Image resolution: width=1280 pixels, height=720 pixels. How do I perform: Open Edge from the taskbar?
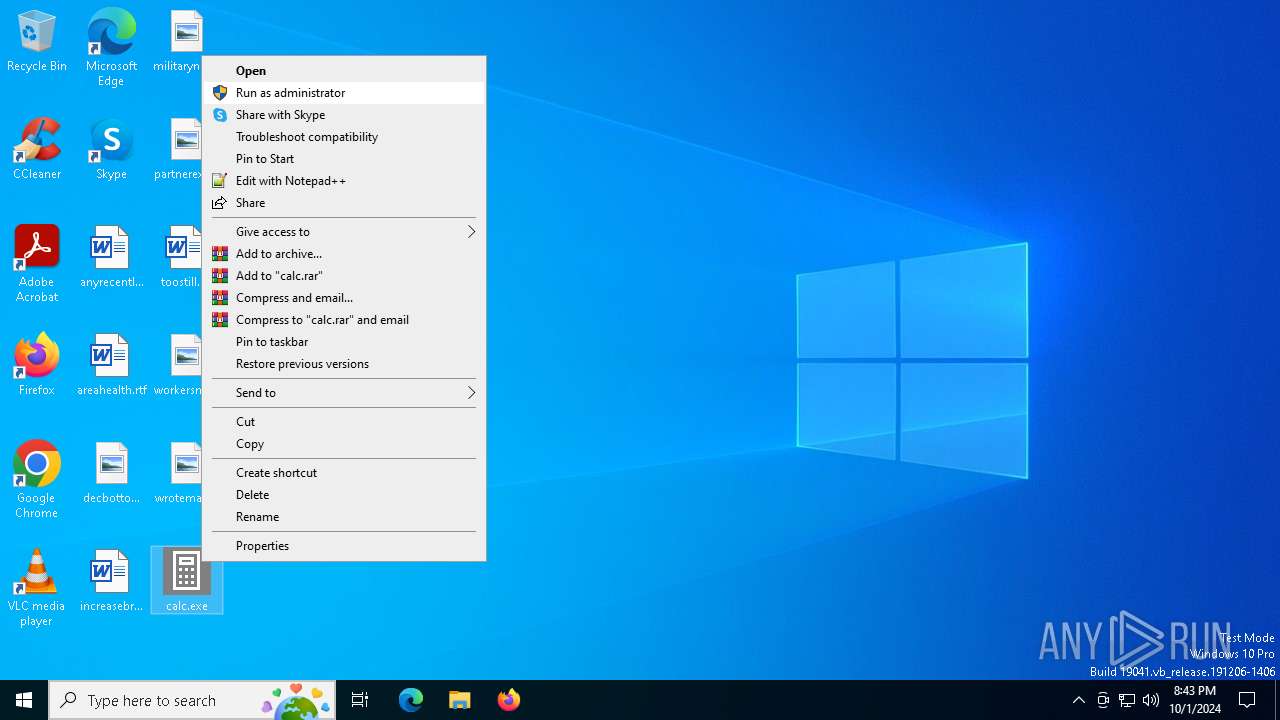[411, 700]
